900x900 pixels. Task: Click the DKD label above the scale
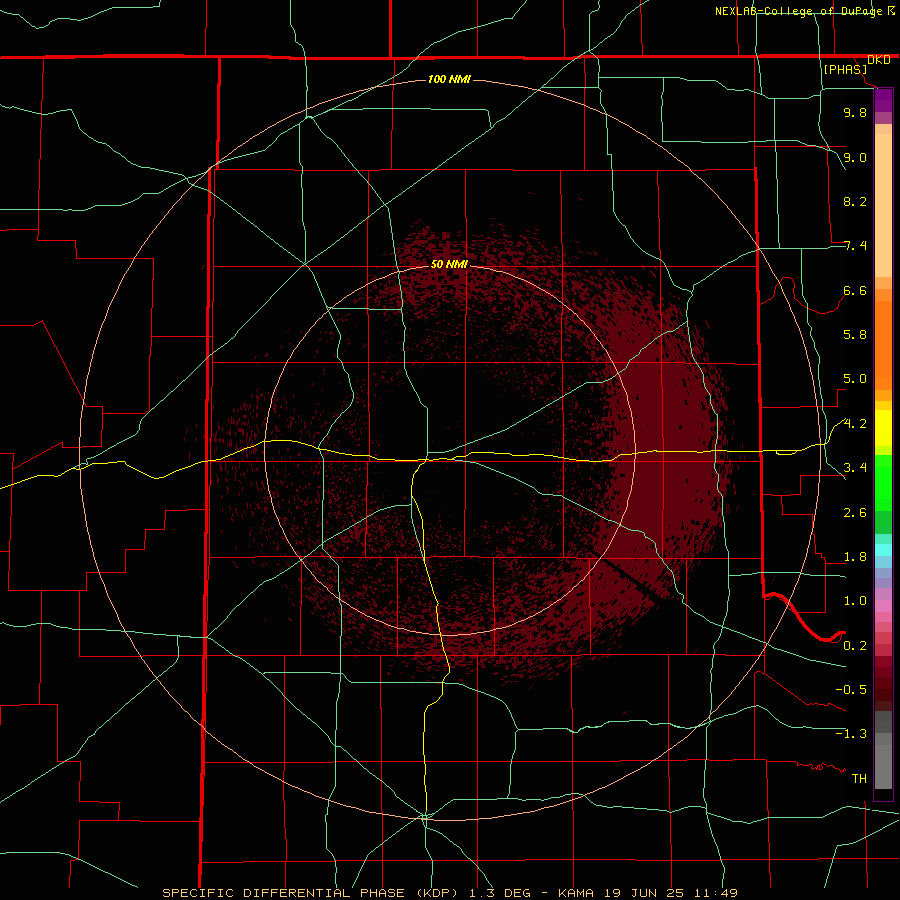click(878, 60)
